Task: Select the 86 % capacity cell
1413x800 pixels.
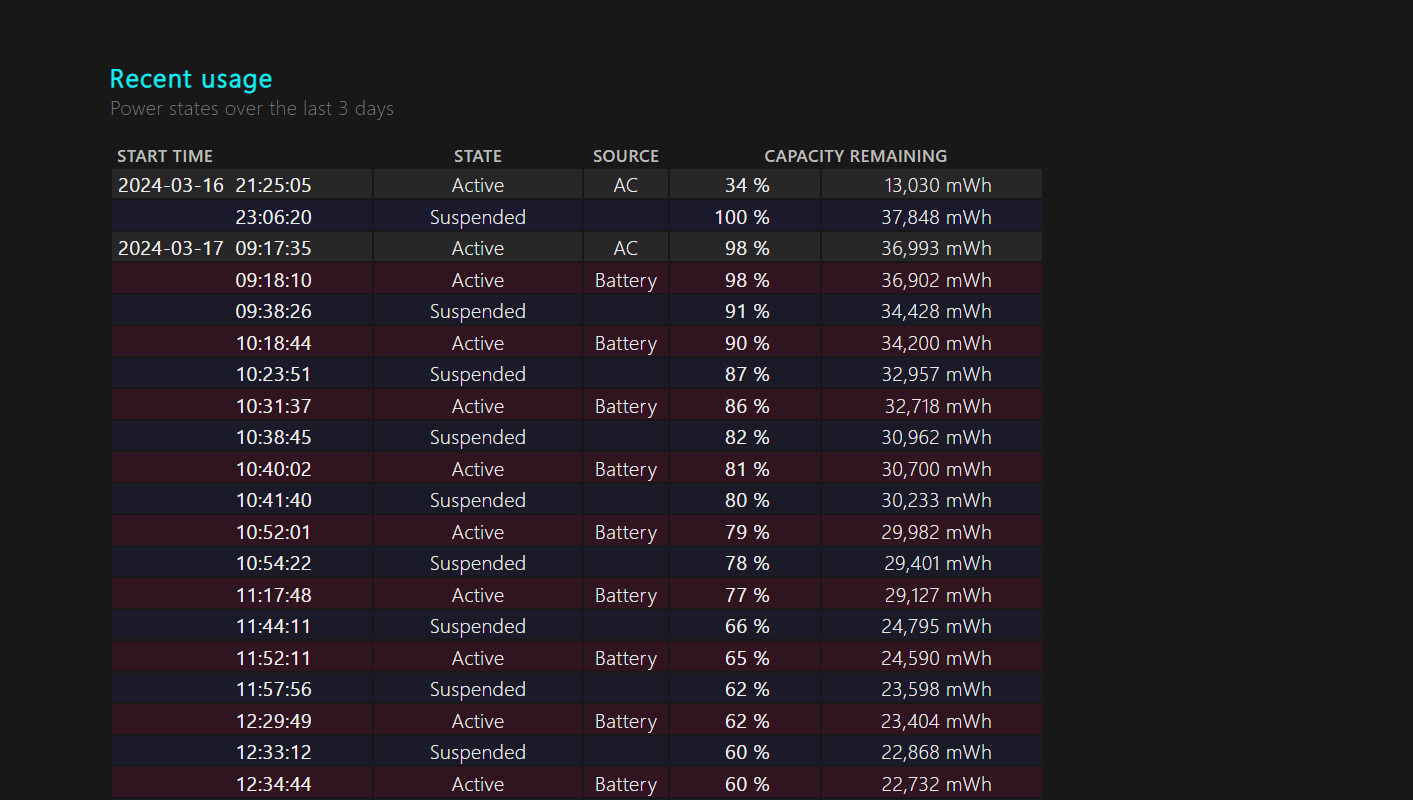Action: point(747,406)
